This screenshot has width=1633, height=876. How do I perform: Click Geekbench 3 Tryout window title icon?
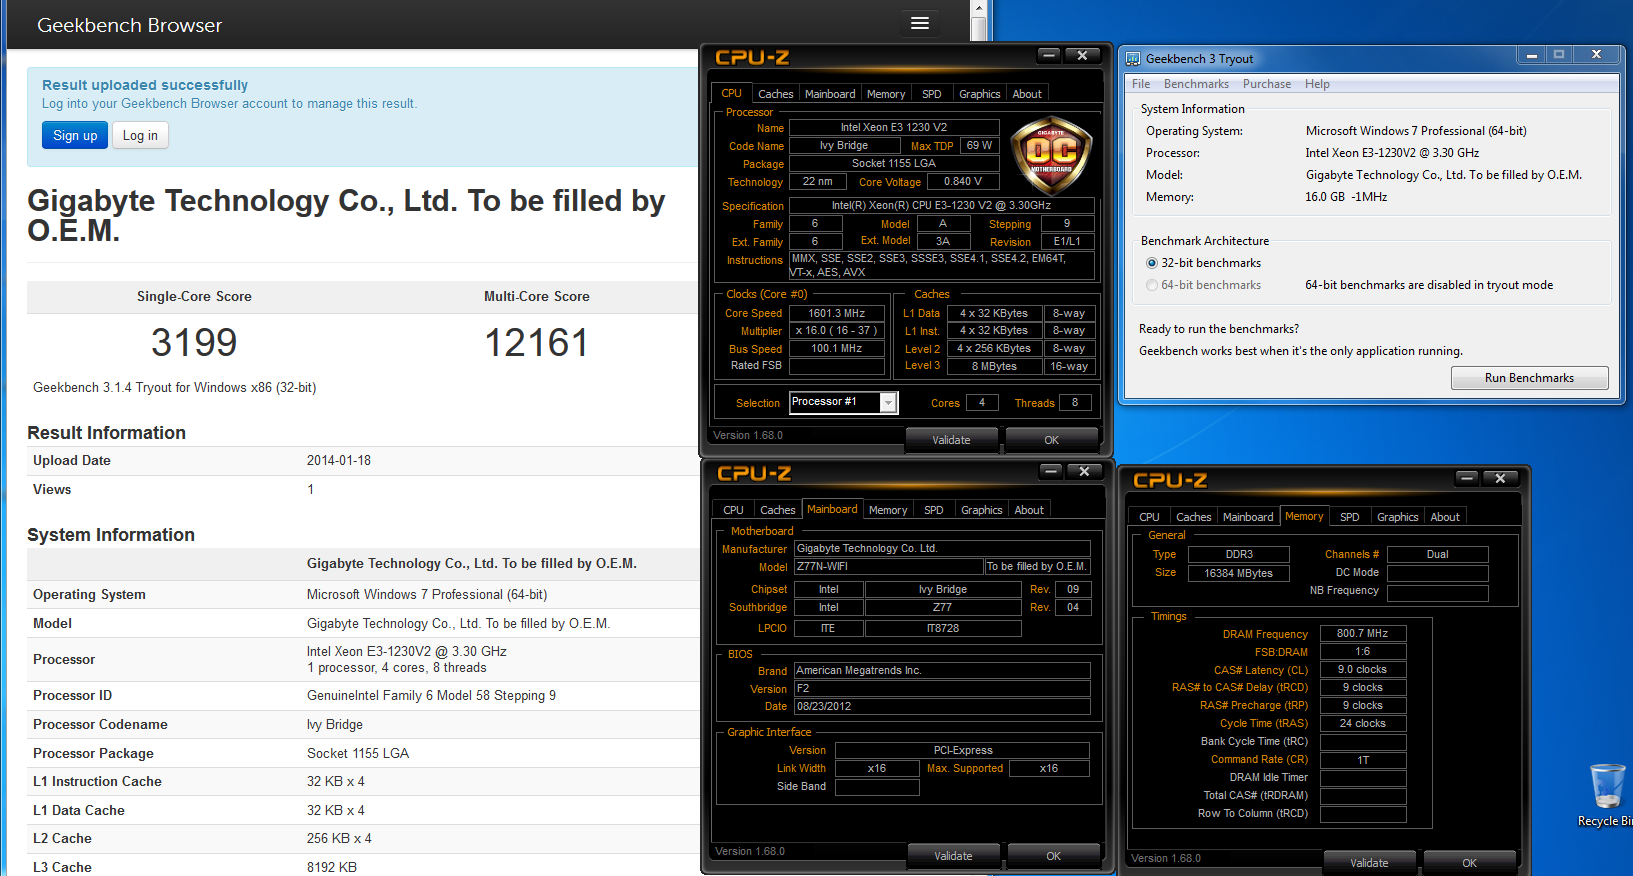(x=1133, y=58)
